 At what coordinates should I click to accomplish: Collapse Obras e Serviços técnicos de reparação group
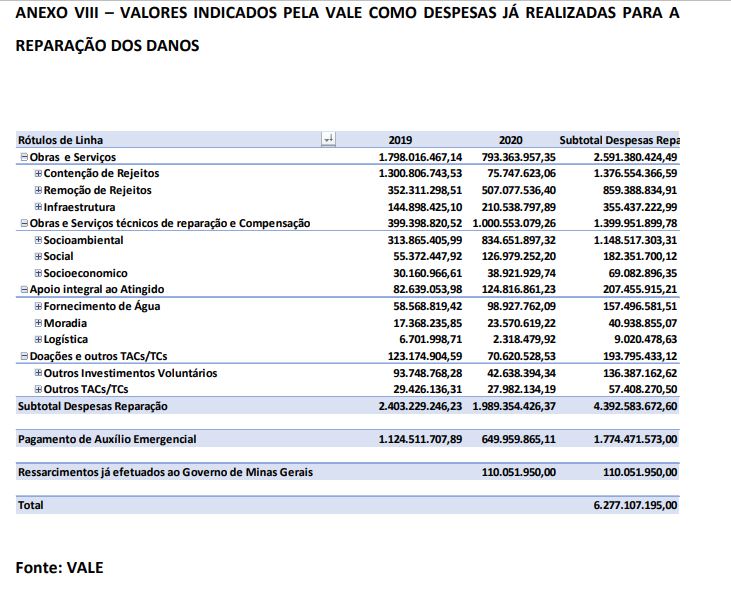click(x=24, y=224)
